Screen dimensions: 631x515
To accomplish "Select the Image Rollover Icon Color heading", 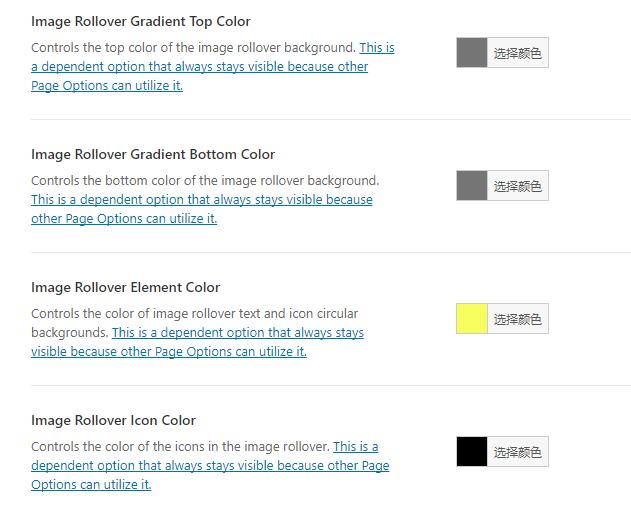I will (113, 420).
